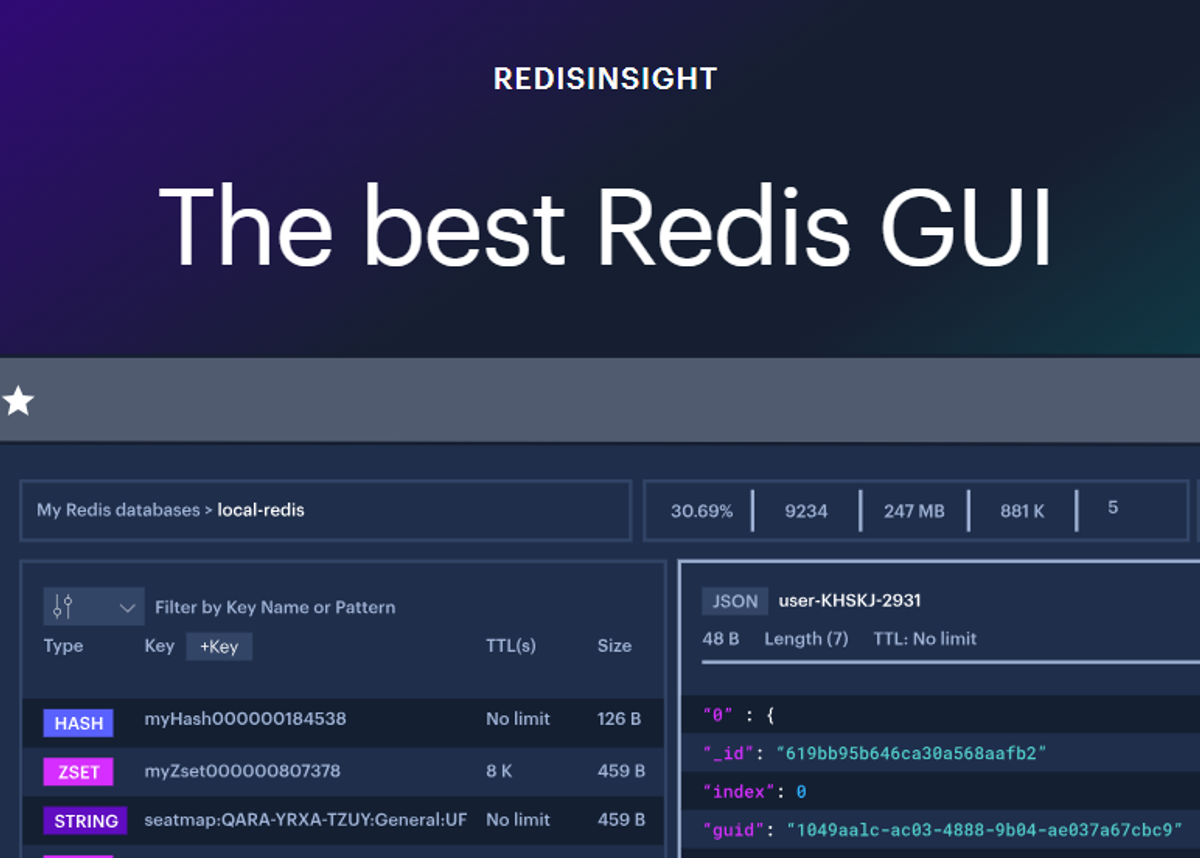Click the +Key button
Image resolution: width=1200 pixels, height=858 pixels.
coord(218,646)
